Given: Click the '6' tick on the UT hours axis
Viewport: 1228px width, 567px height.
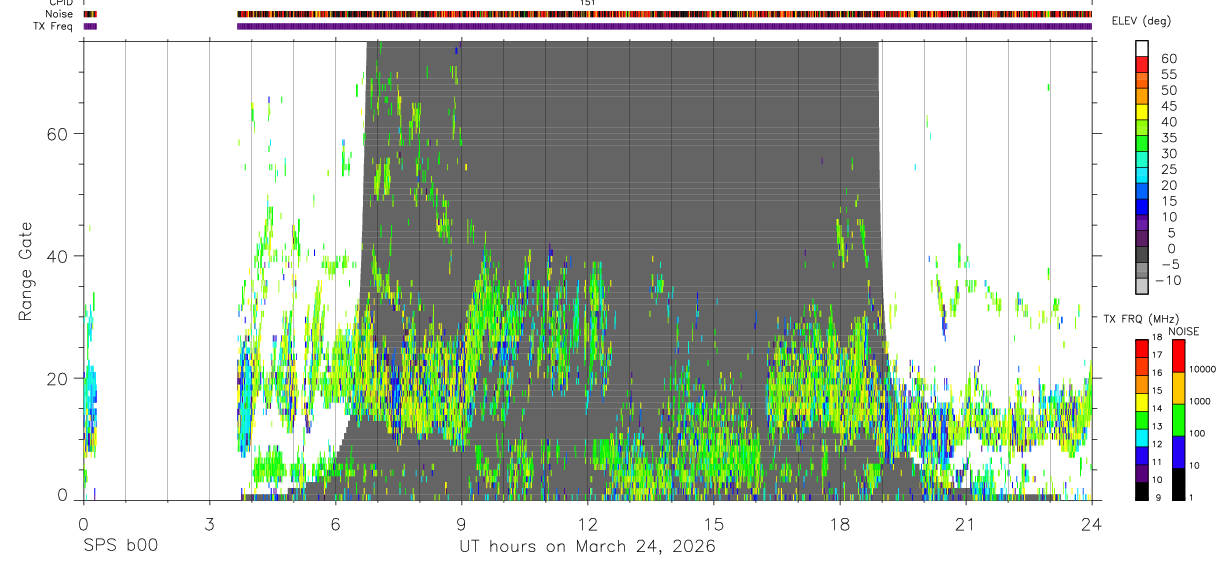Looking at the screenshot, I should click(x=335, y=523).
